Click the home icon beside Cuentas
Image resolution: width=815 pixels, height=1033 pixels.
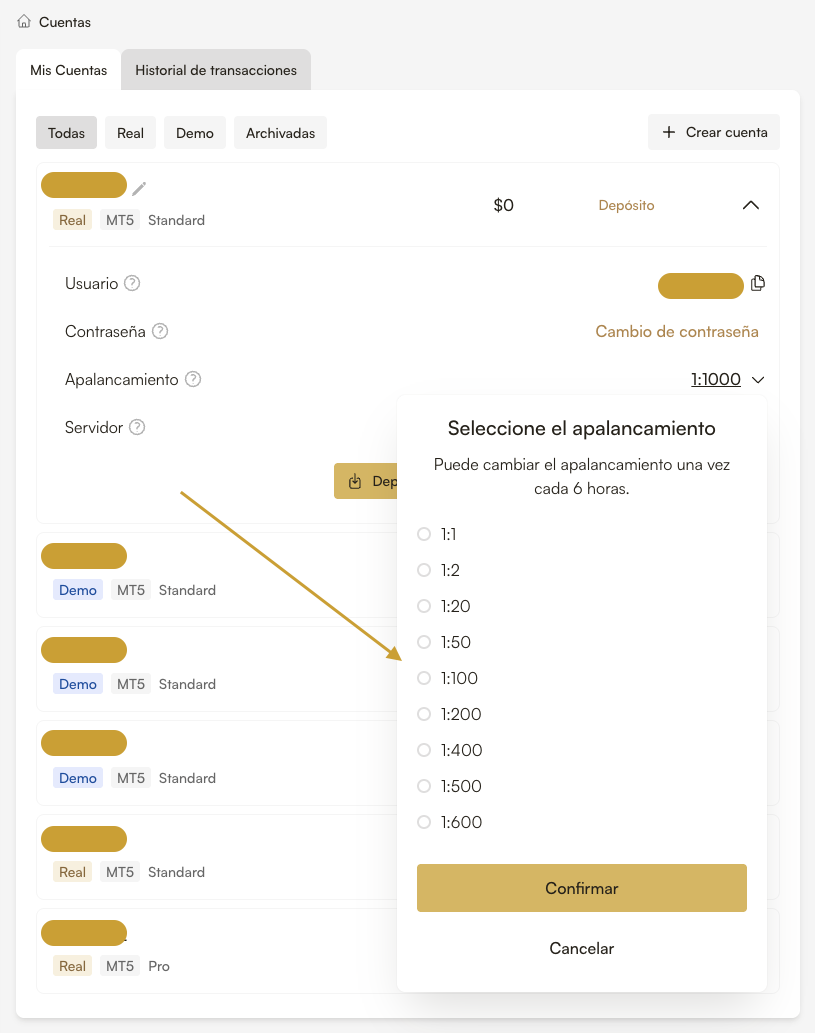[x=24, y=21]
